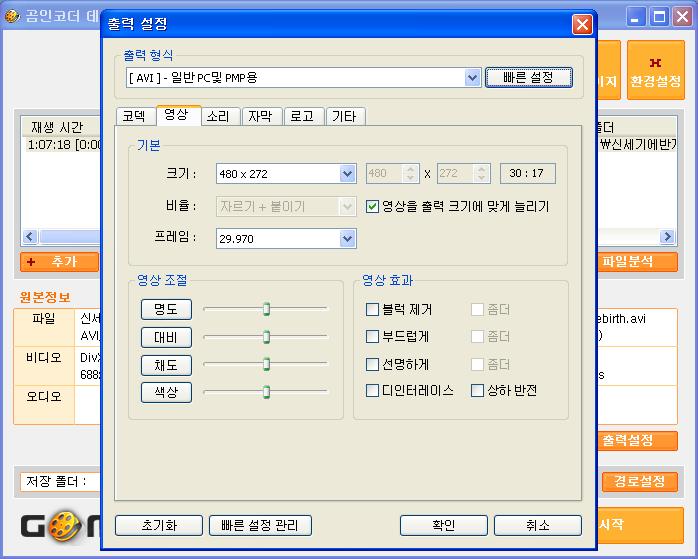
Task: Open 빠른 설정 관리 button
Action: tap(260, 525)
